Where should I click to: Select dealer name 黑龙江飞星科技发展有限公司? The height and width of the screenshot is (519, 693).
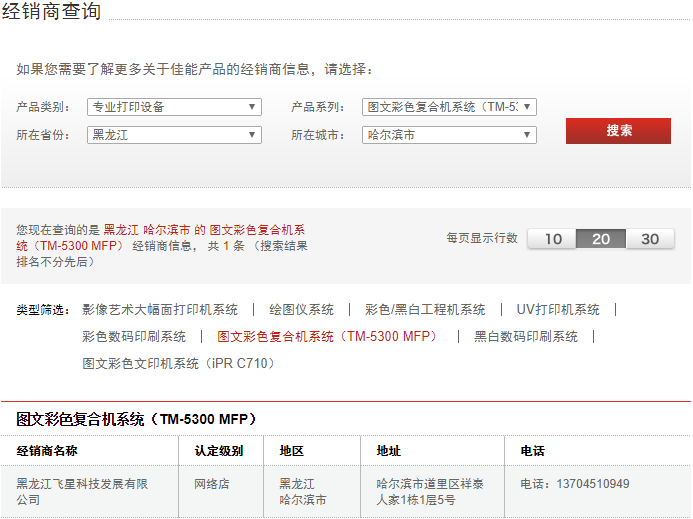pos(82,492)
